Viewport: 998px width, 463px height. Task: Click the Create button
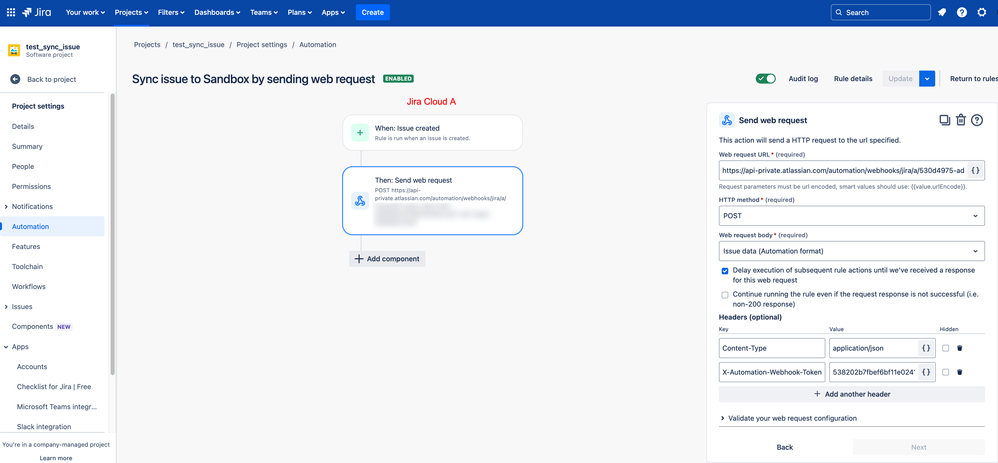pyautogui.click(x=372, y=12)
